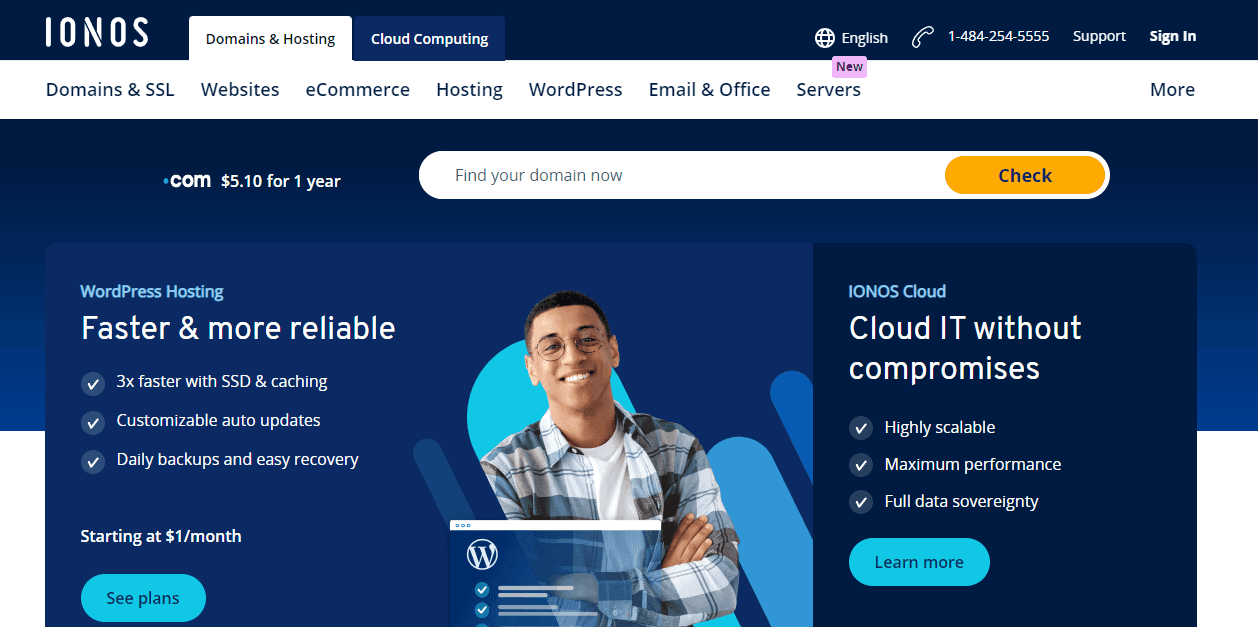Open the 'Servers' menu with the New badge
1258x627 pixels.
click(828, 89)
